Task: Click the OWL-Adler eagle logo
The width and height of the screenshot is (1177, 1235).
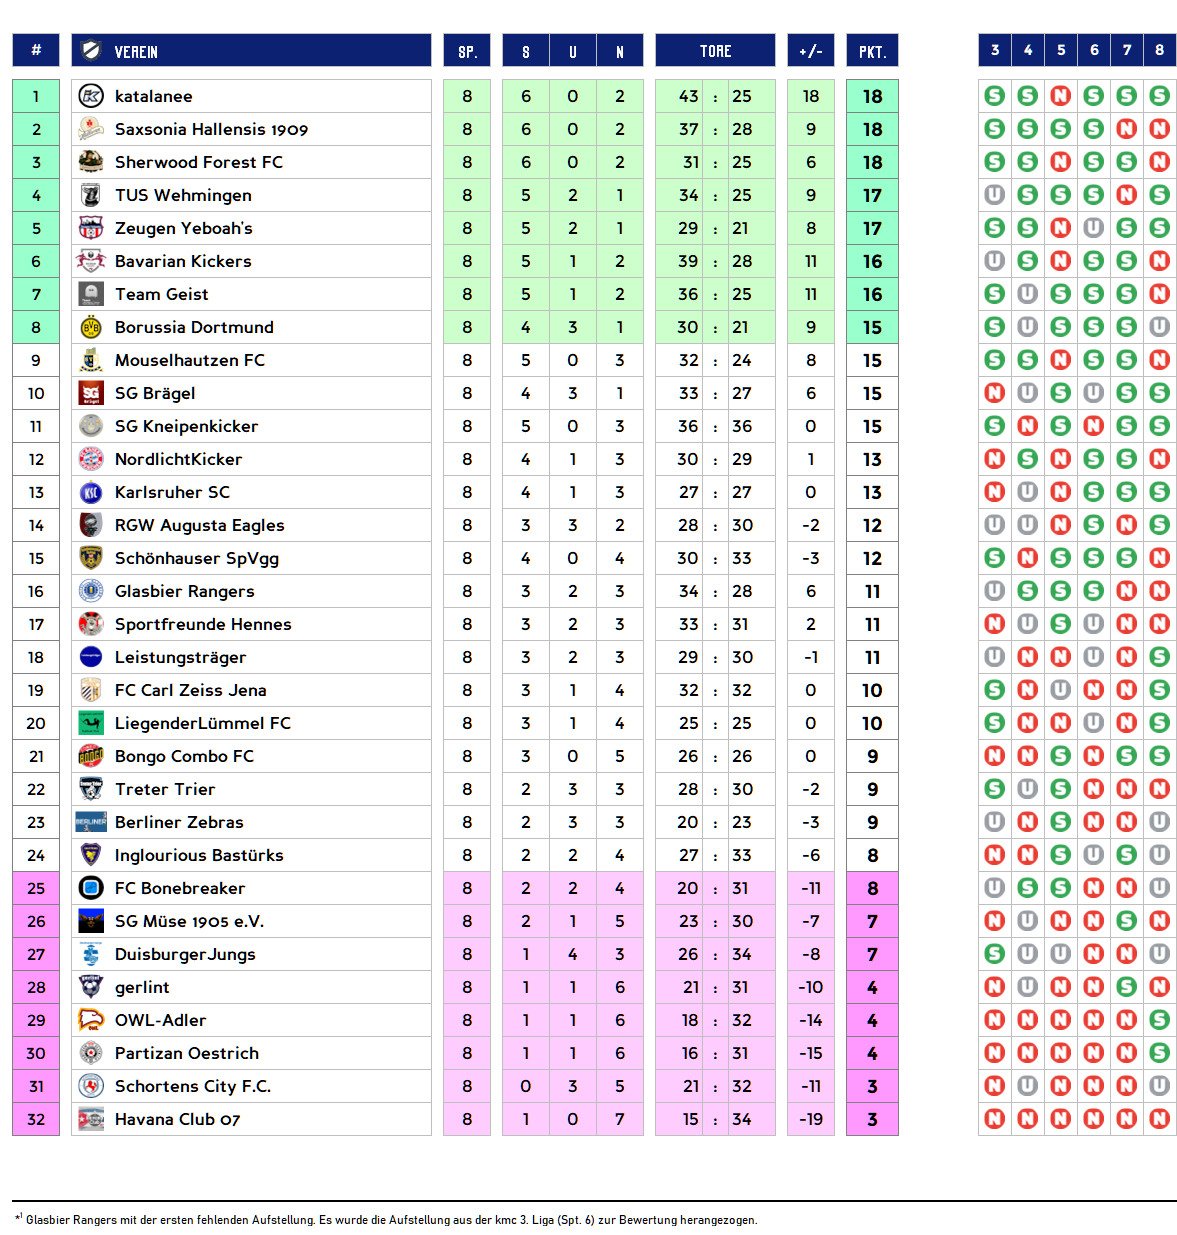Action: [91, 1020]
